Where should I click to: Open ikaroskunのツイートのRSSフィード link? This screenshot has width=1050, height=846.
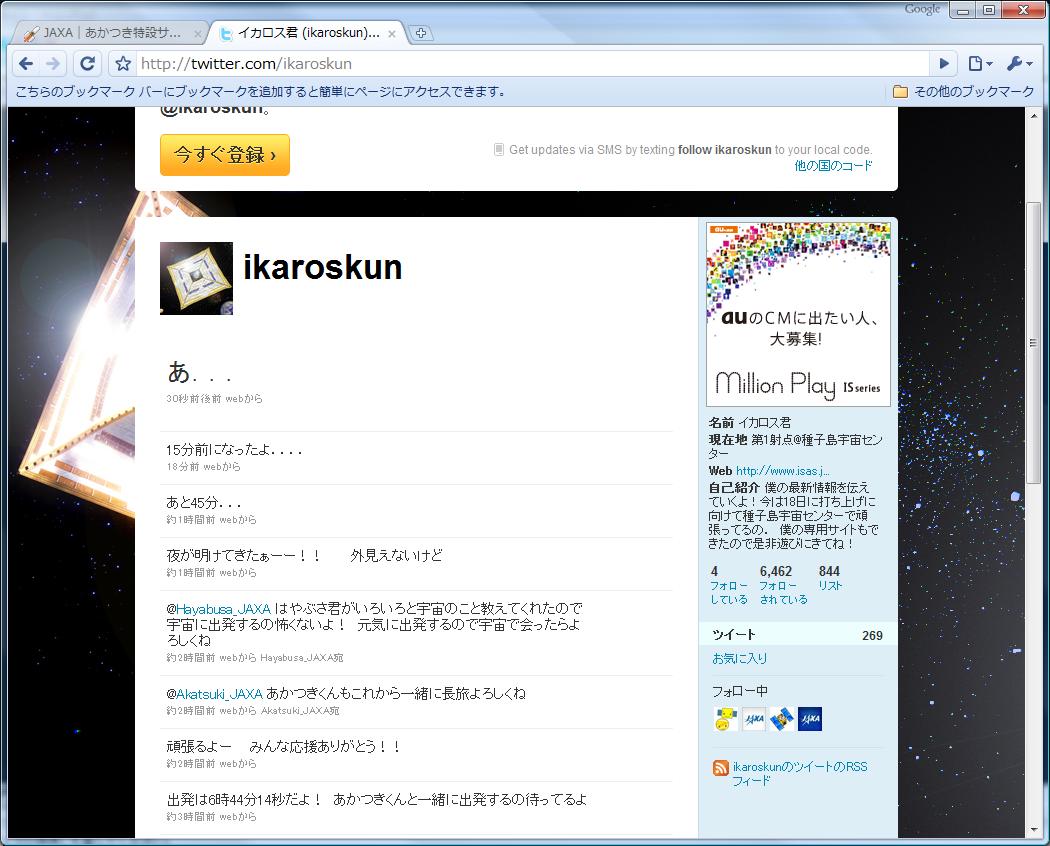click(x=800, y=774)
